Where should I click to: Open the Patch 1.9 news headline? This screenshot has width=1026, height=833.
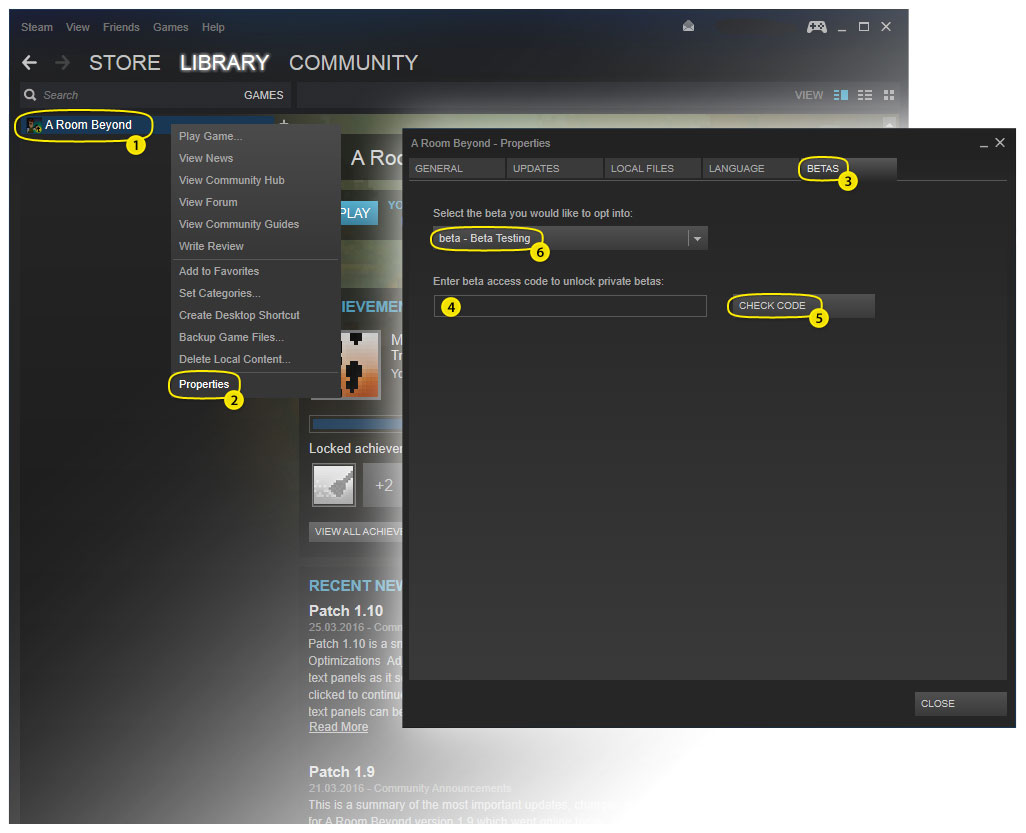(342, 771)
